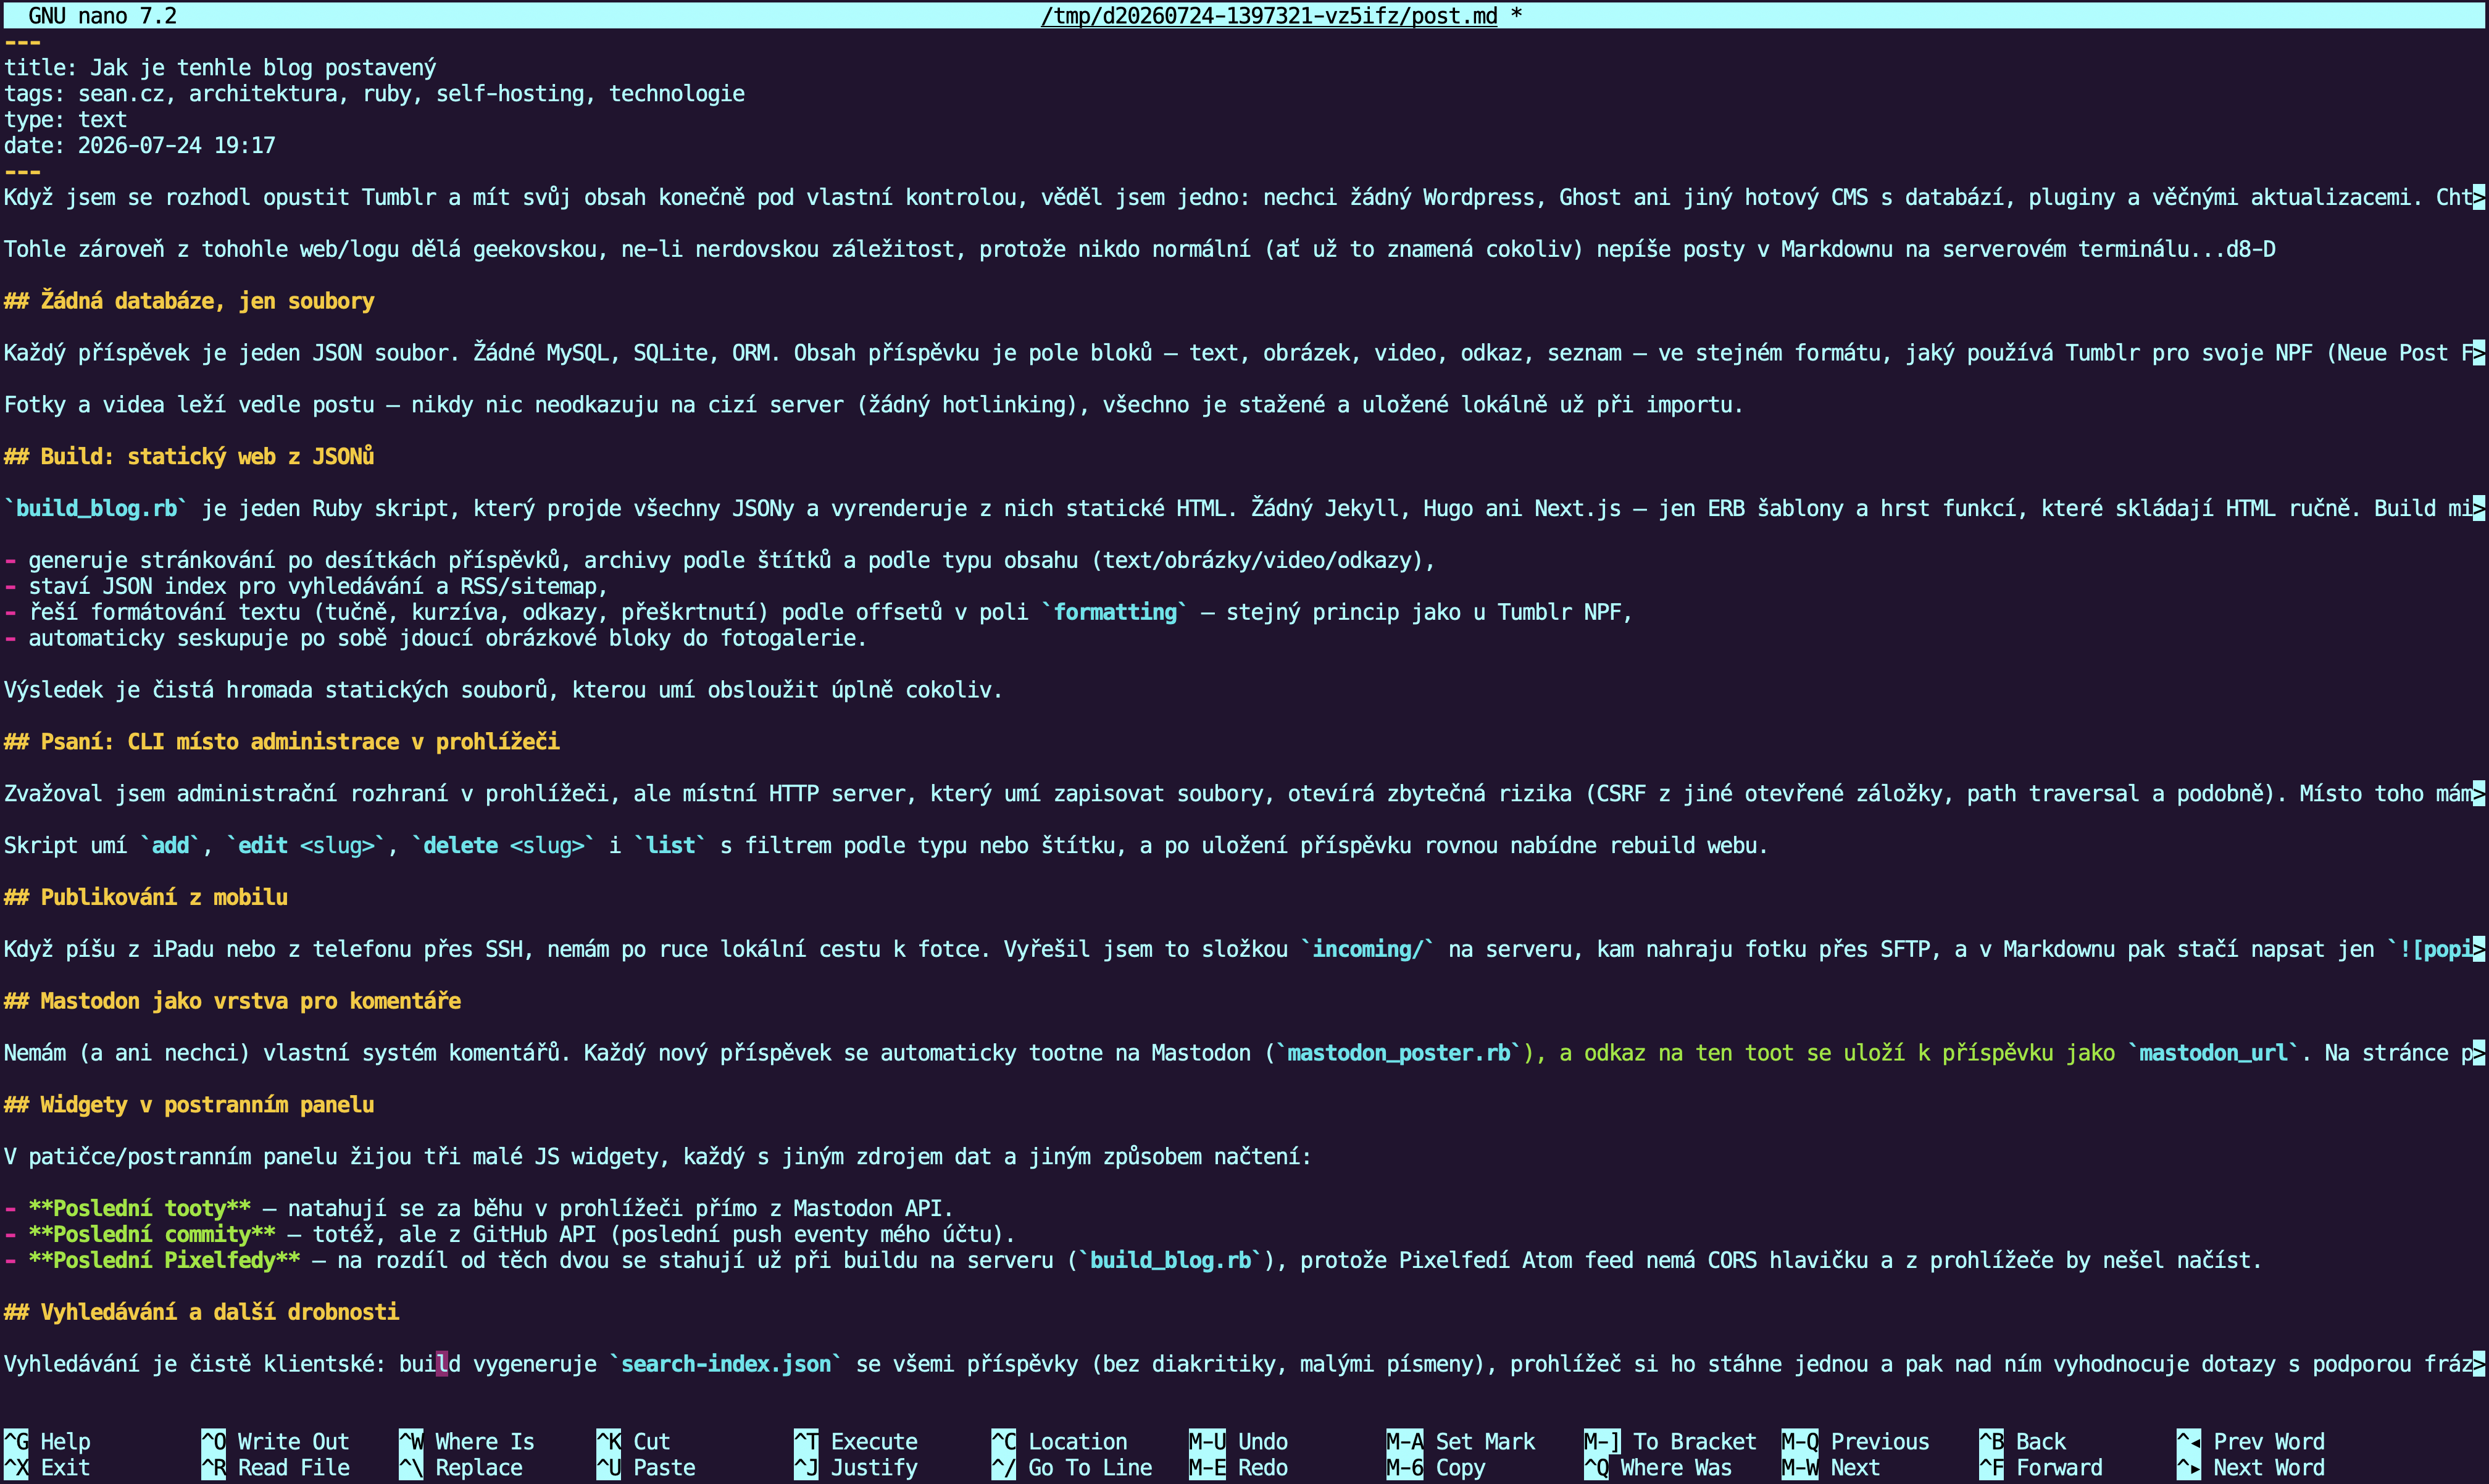Click the `build_blog.rb` code span starting the Build paragraph
The image size is (2489, 1484).
tap(96, 508)
